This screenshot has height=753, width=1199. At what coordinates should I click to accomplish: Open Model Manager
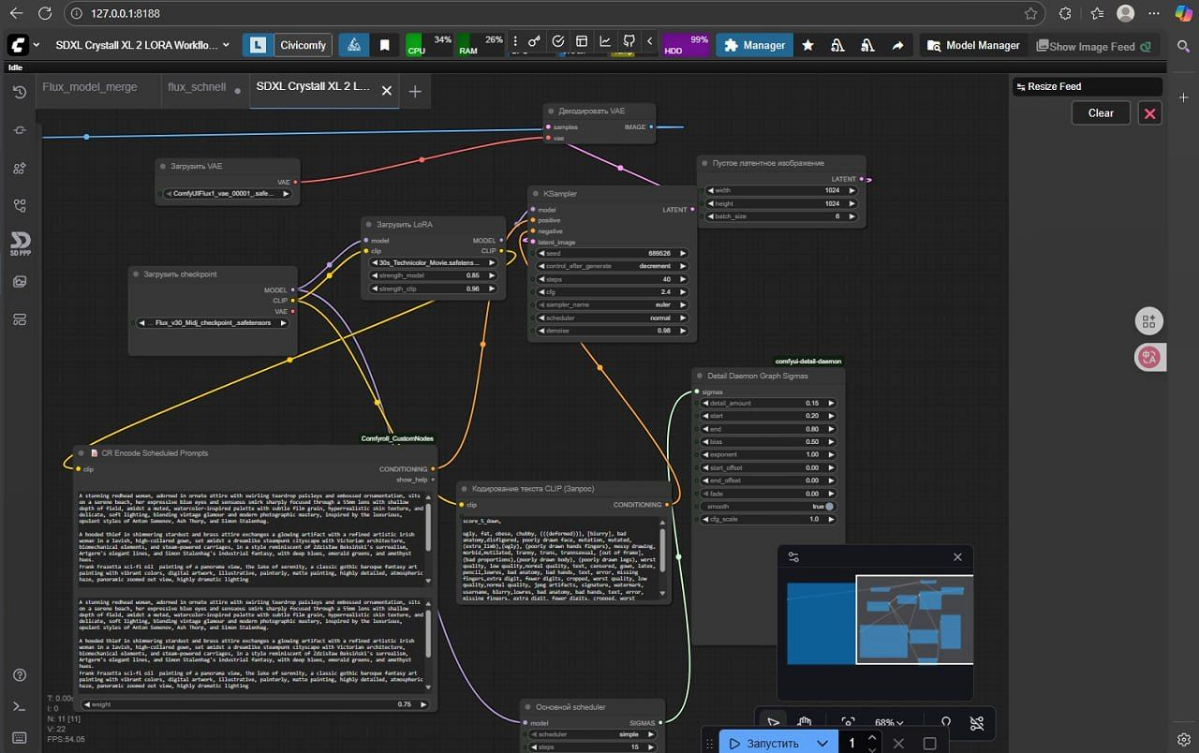(x=973, y=45)
